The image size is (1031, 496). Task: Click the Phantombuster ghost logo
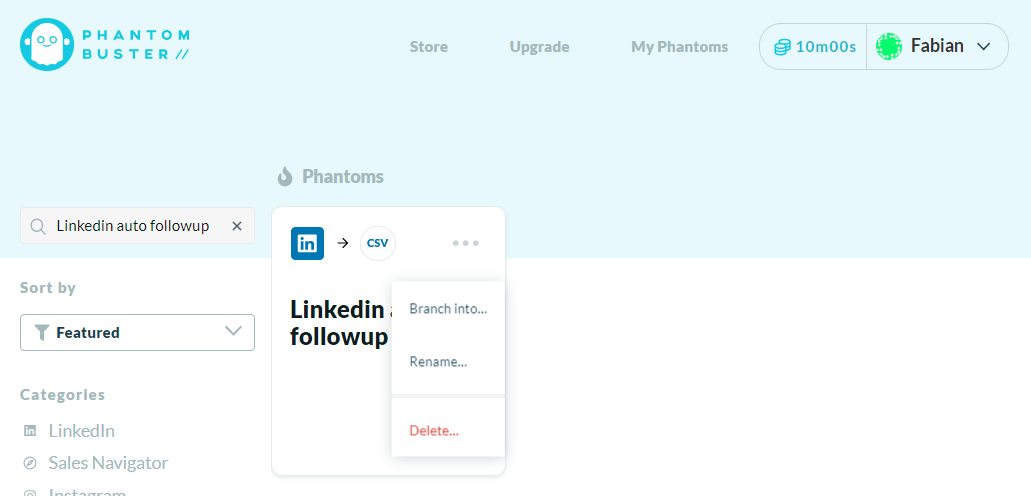46,44
